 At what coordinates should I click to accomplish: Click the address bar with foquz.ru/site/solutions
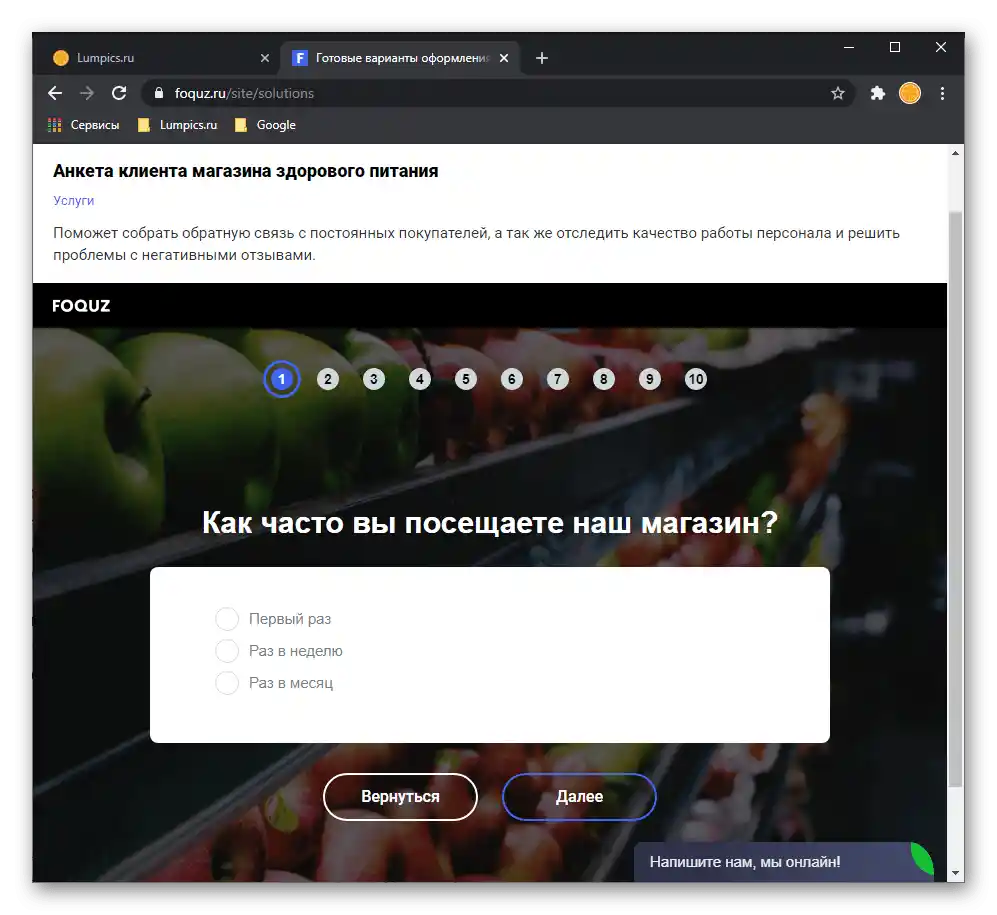(496, 93)
